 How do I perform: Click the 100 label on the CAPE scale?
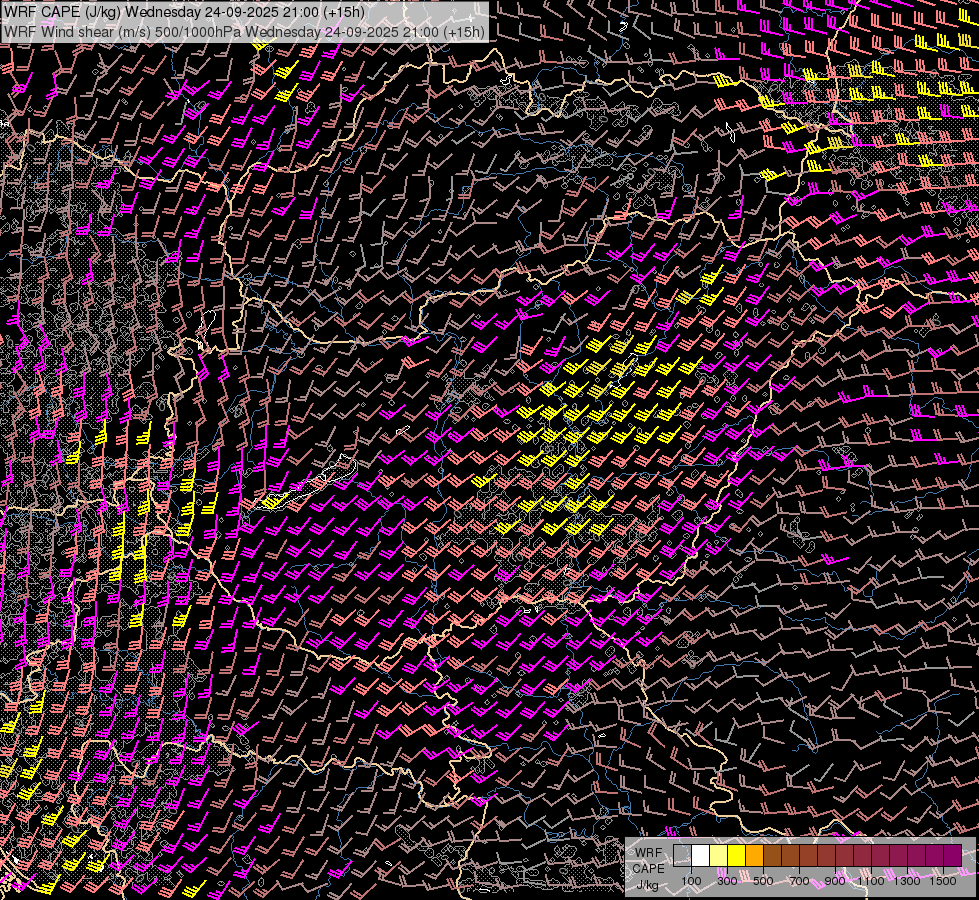(691, 881)
